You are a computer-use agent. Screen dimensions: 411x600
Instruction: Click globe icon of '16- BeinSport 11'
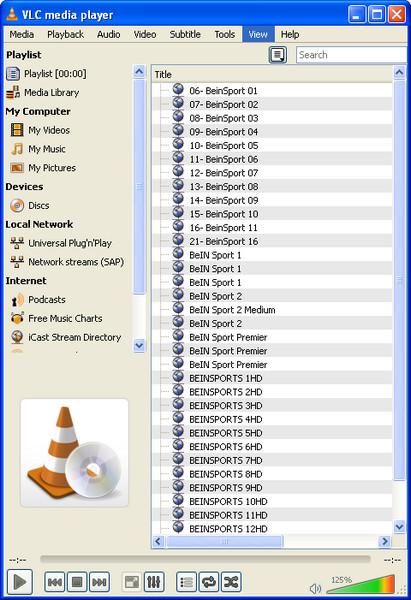178,225
